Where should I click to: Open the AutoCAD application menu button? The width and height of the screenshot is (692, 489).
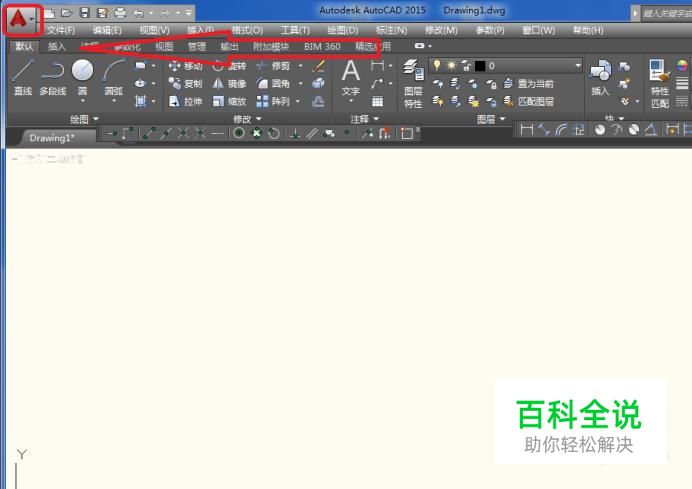pyautogui.click(x=21, y=19)
